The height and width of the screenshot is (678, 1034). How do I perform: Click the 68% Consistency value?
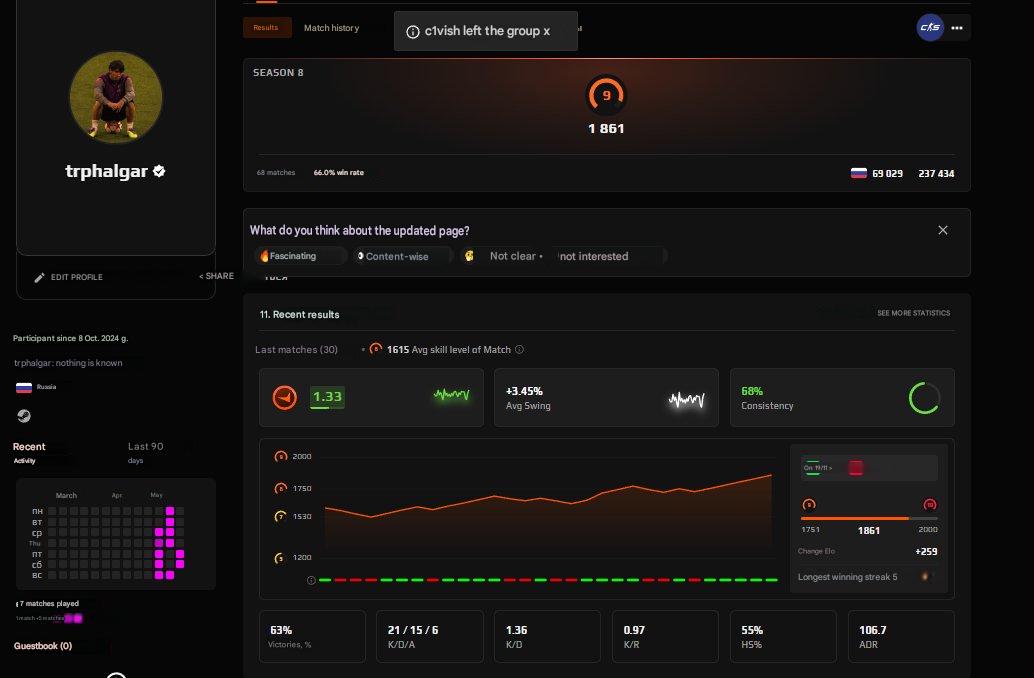752,391
